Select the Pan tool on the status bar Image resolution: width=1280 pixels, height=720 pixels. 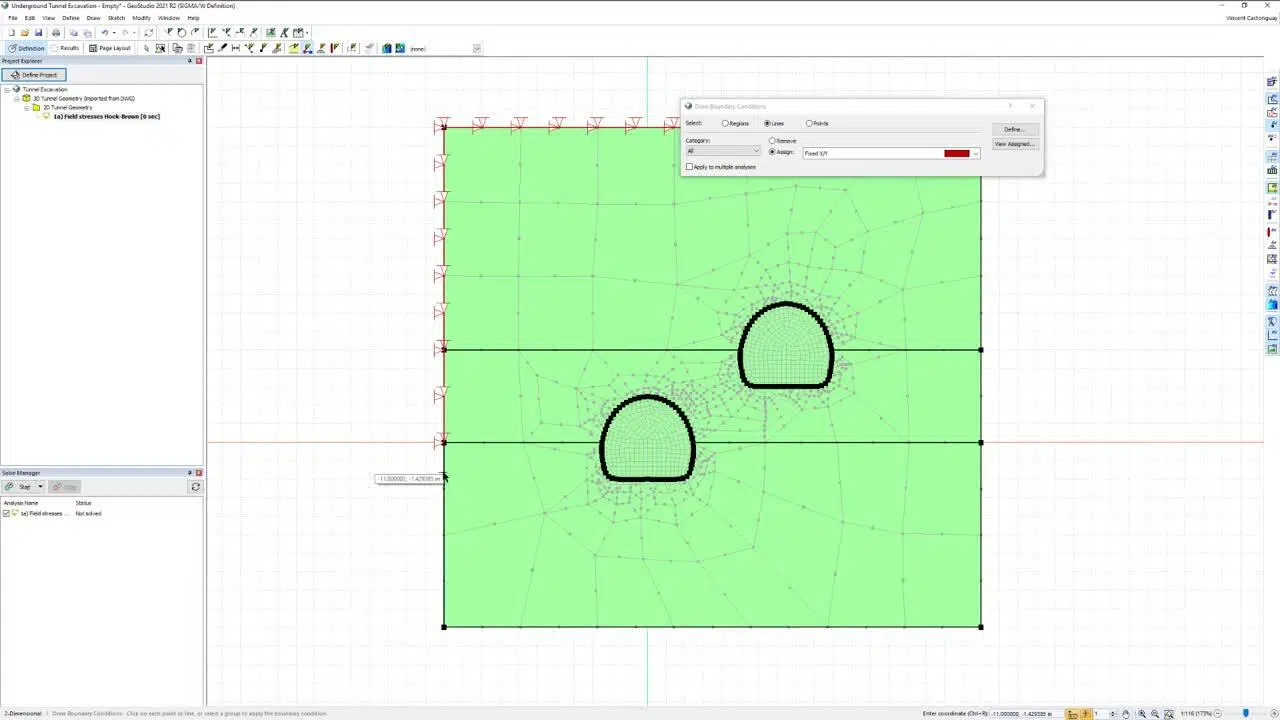pyautogui.click(x=1127, y=712)
